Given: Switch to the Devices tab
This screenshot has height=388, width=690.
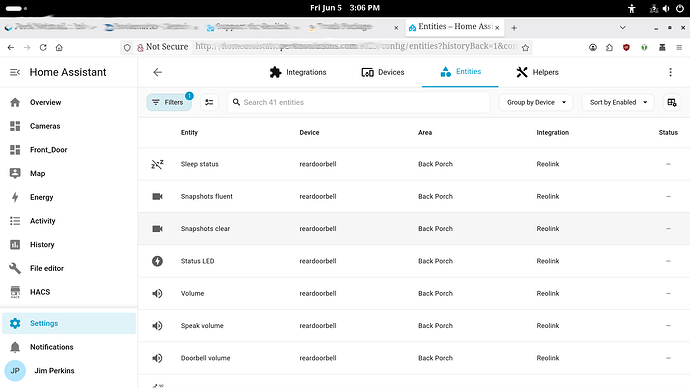Looking at the screenshot, I should (x=383, y=72).
